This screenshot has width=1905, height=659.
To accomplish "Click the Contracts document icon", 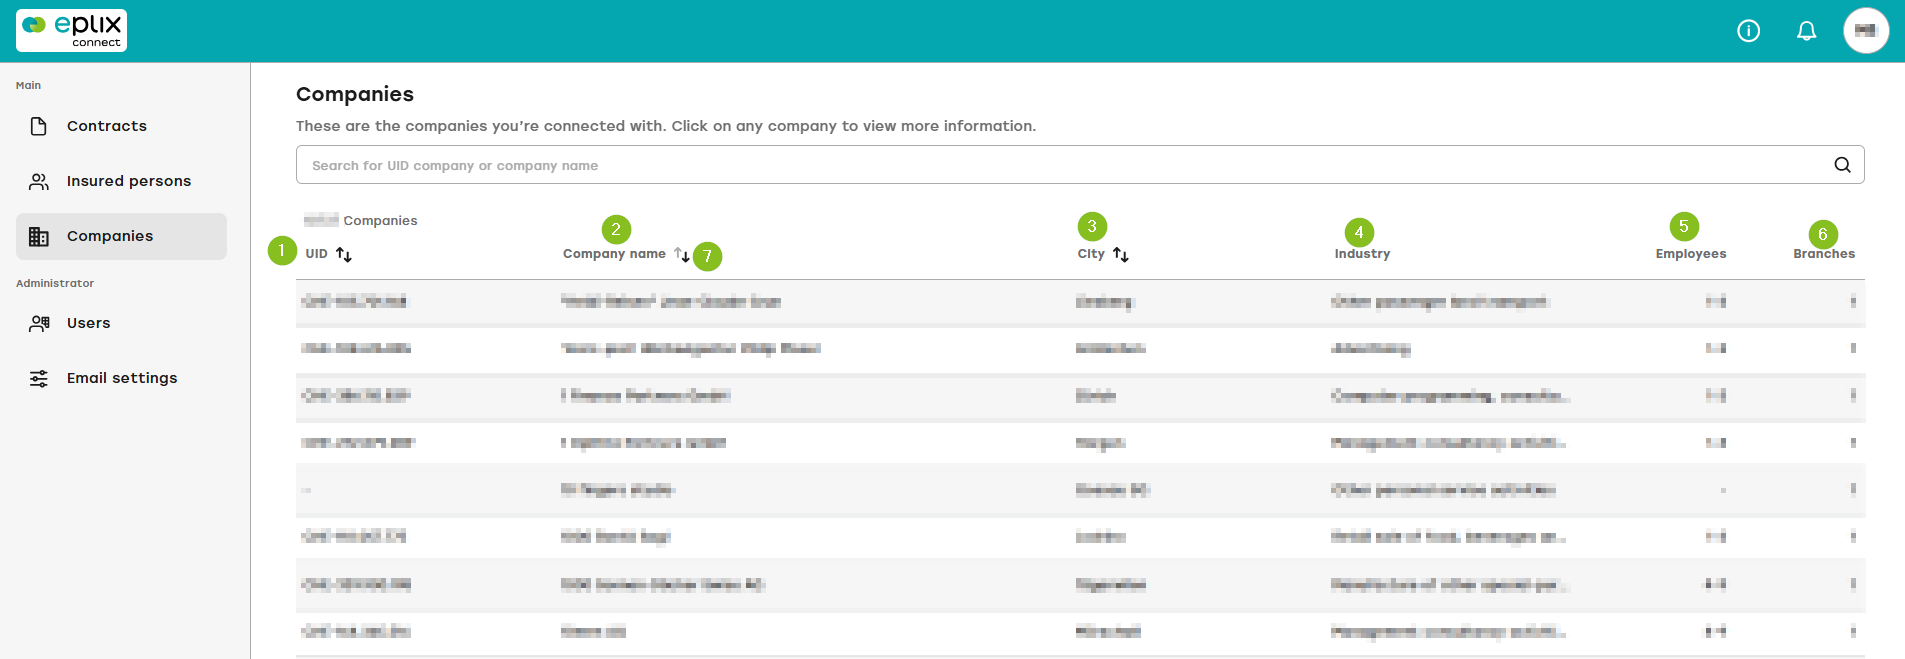I will tap(39, 126).
